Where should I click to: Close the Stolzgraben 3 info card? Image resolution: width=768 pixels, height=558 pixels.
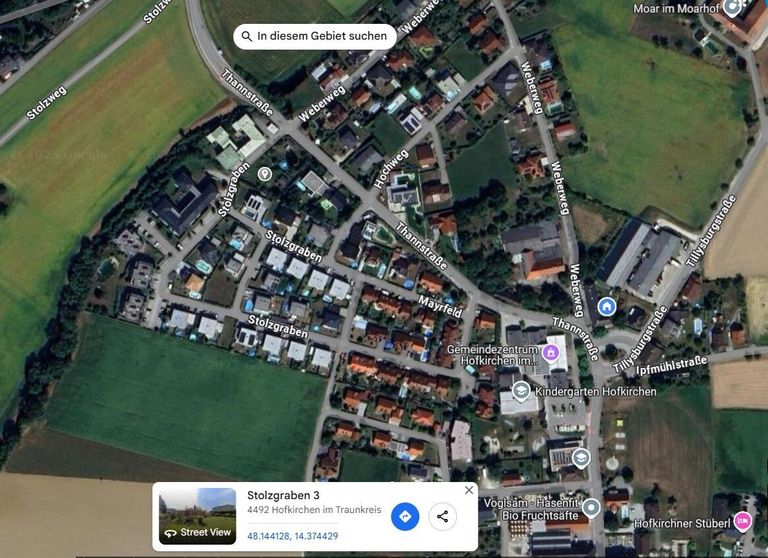pyautogui.click(x=469, y=490)
